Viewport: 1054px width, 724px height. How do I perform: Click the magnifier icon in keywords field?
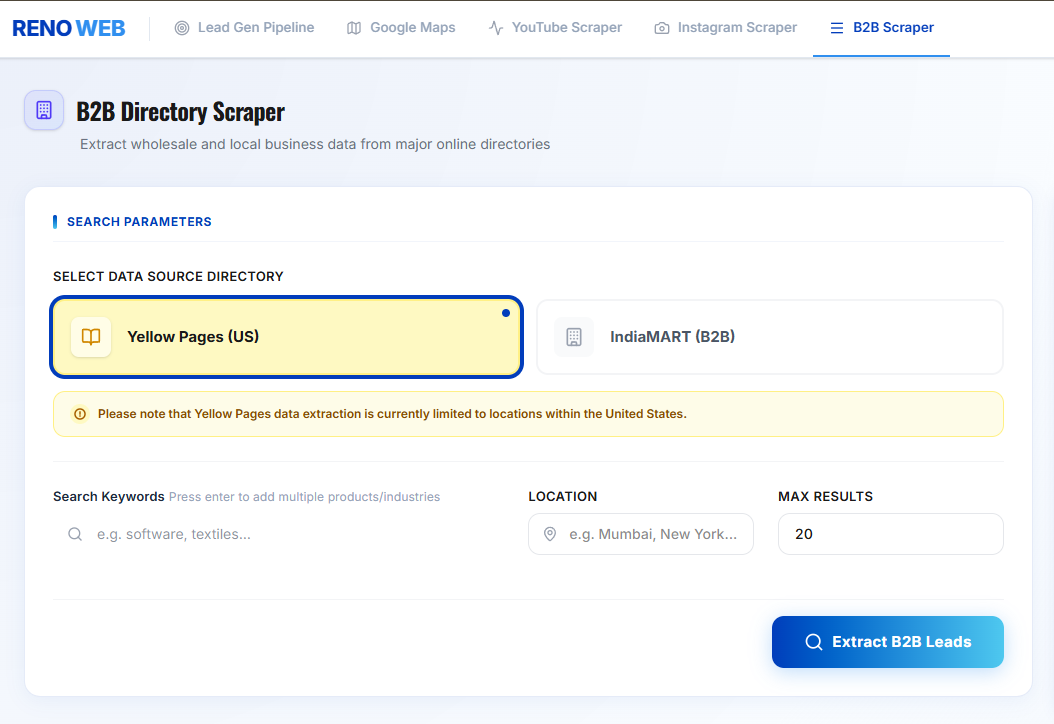tap(75, 534)
